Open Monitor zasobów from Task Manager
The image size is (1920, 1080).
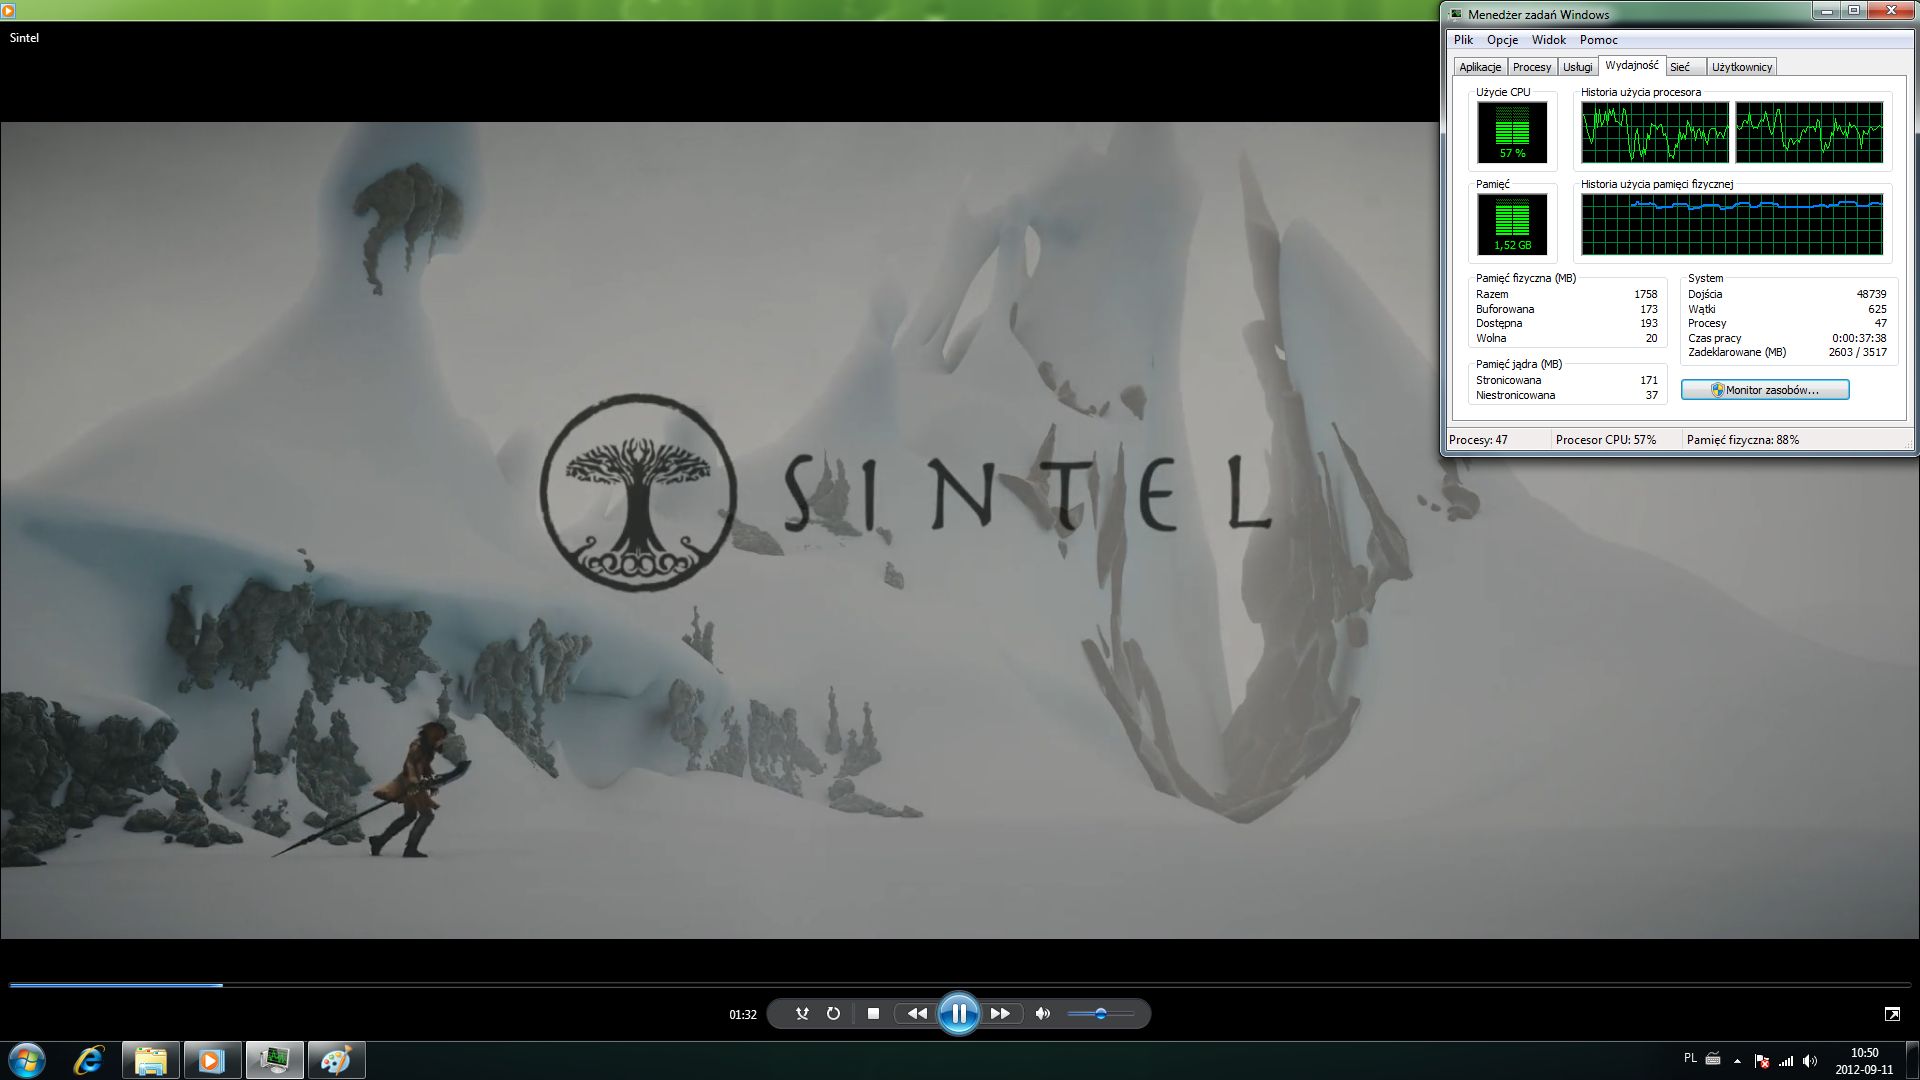click(1765, 390)
